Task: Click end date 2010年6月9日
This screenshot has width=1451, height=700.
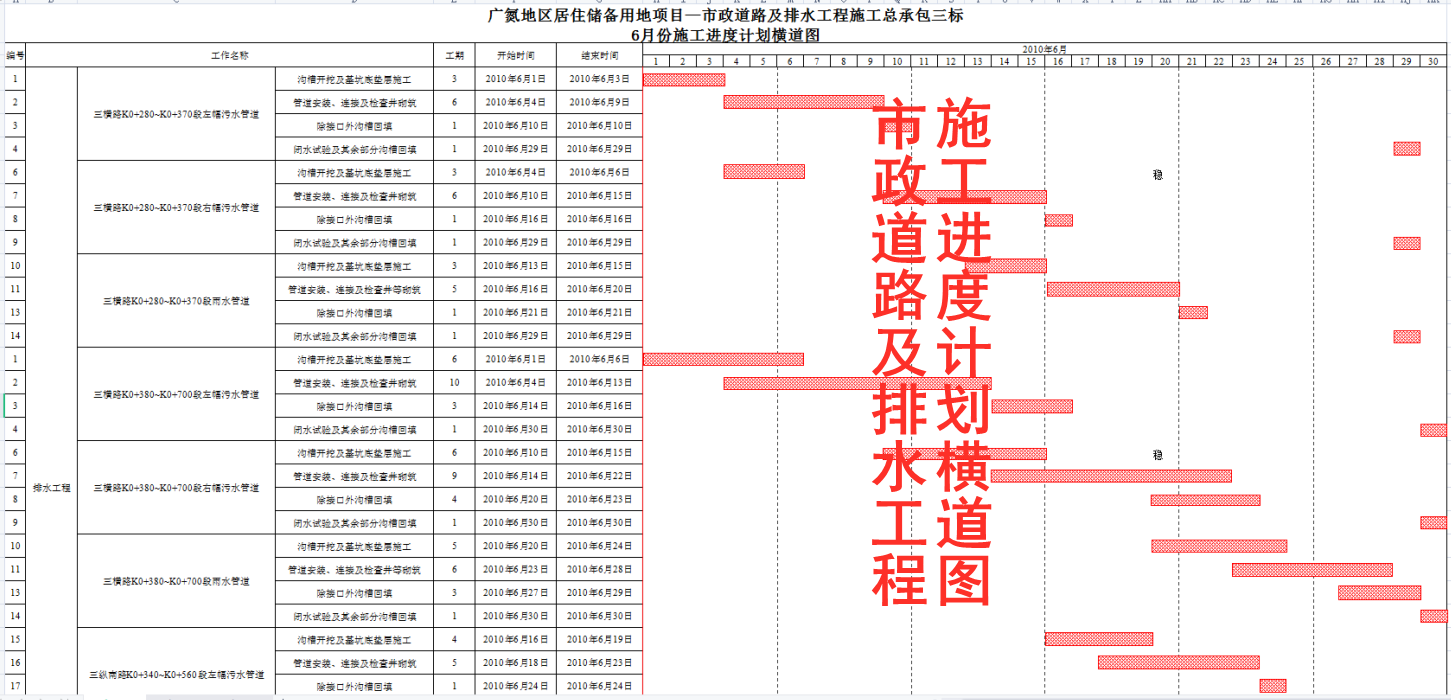Action: point(600,102)
